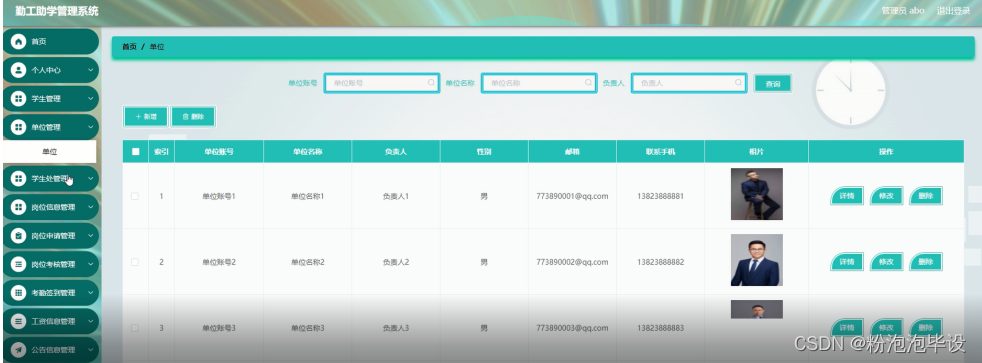982x363 pixels.
Task: Select the 单位 submenu item
Action: [x=49, y=151]
